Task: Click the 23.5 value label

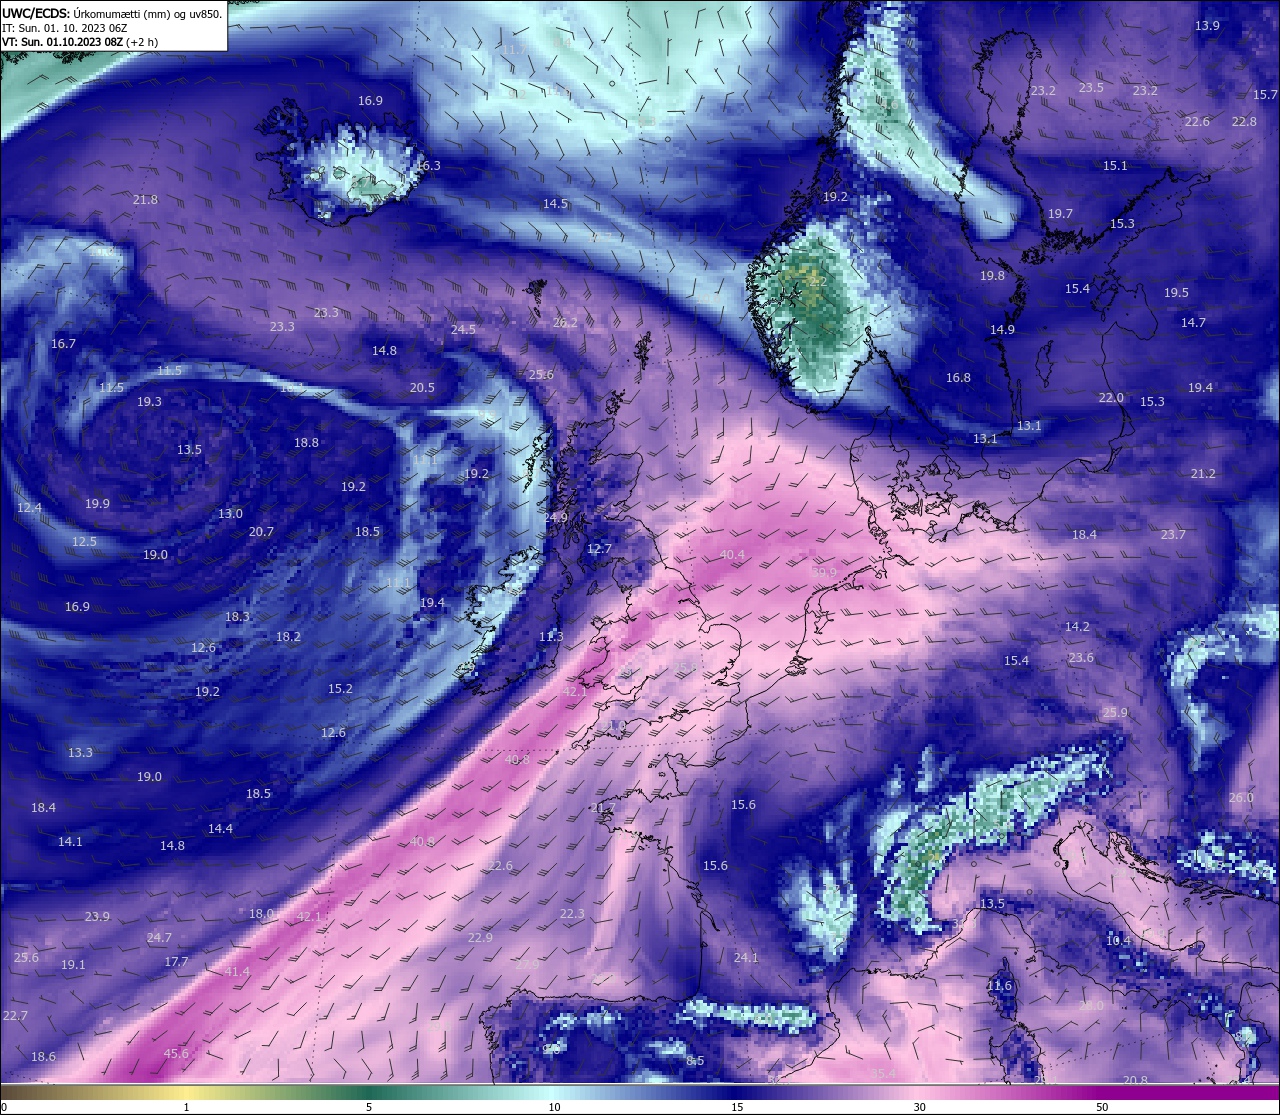Action: click(x=1091, y=88)
